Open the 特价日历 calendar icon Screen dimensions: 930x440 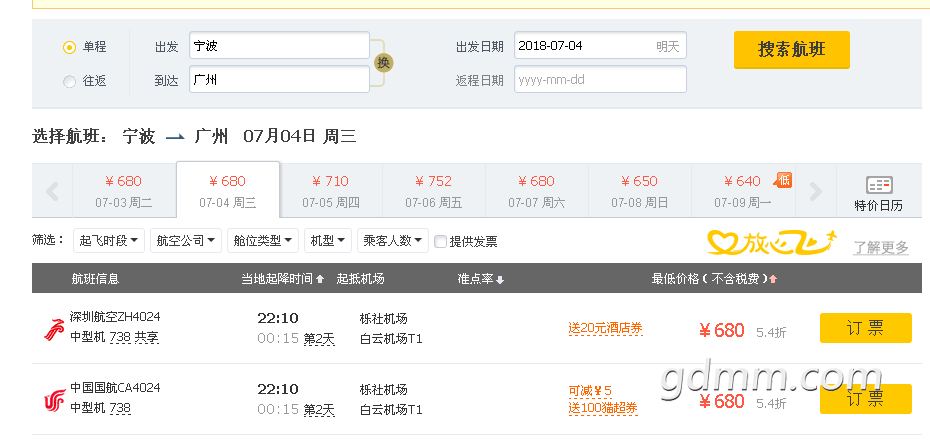[878, 185]
